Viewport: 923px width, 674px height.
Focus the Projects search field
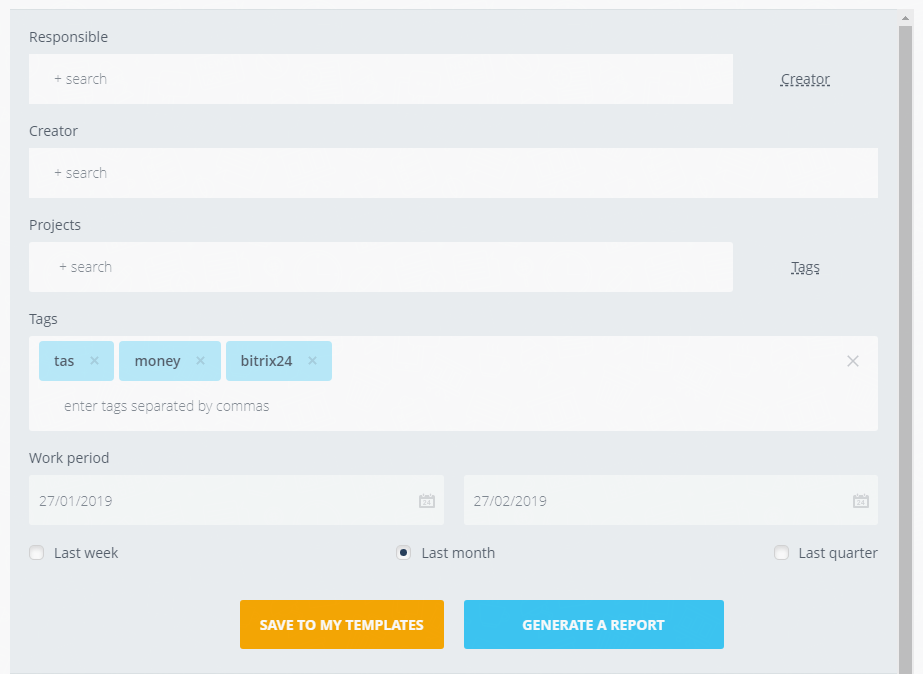coord(381,267)
